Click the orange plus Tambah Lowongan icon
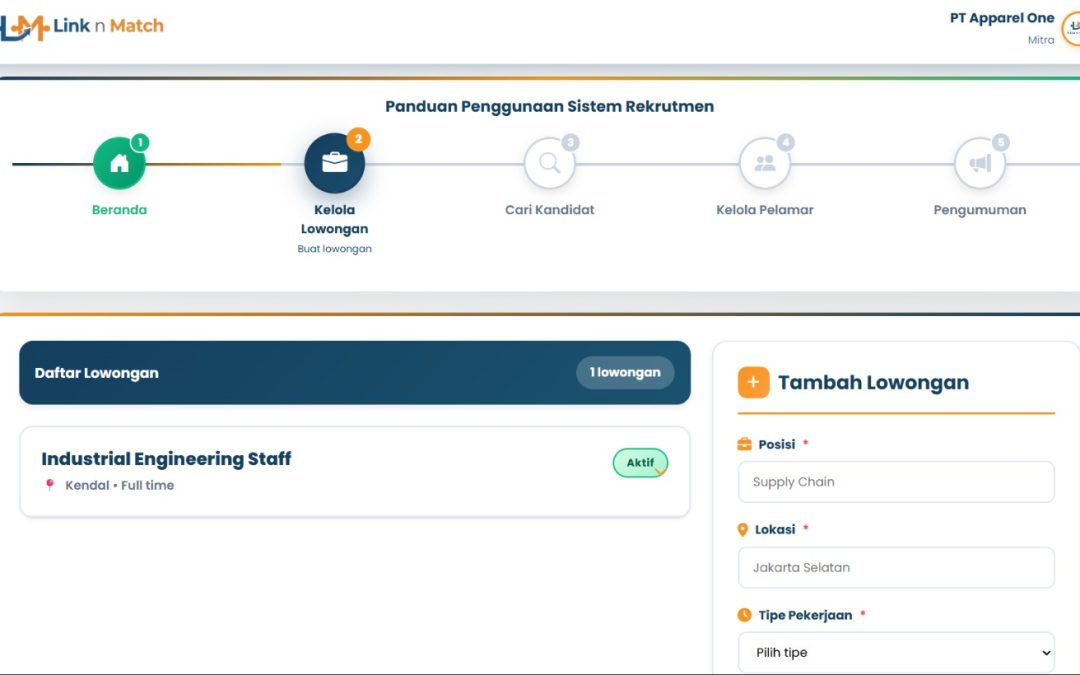 [x=753, y=382]
